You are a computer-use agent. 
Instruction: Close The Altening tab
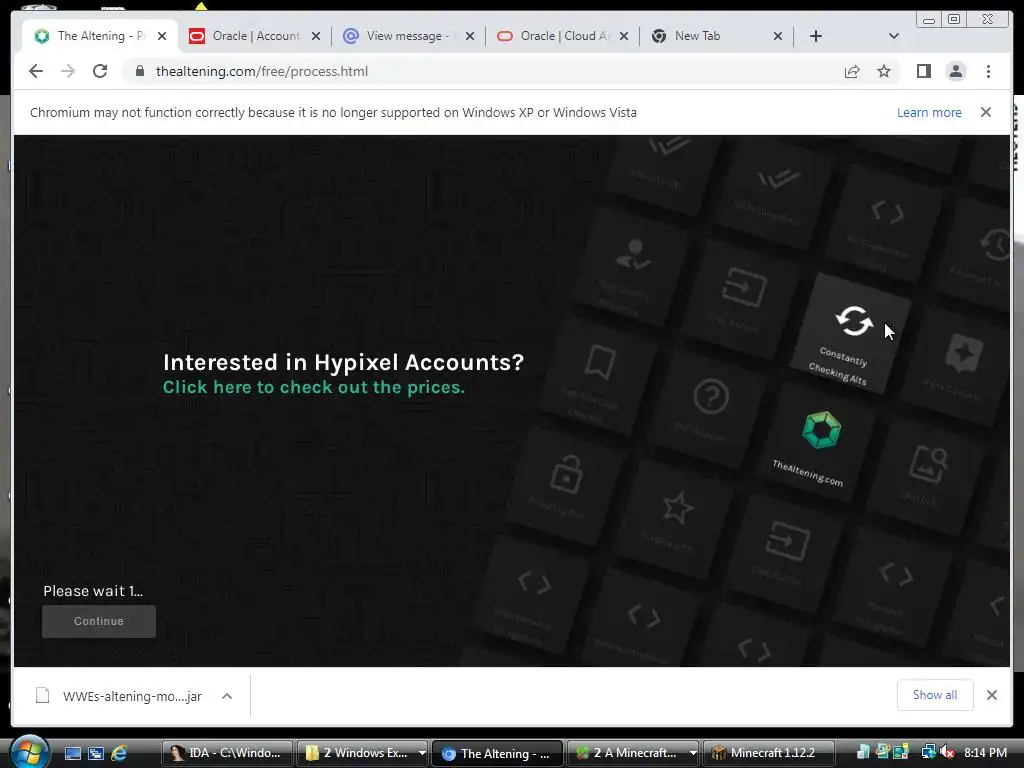pos(162,36)
